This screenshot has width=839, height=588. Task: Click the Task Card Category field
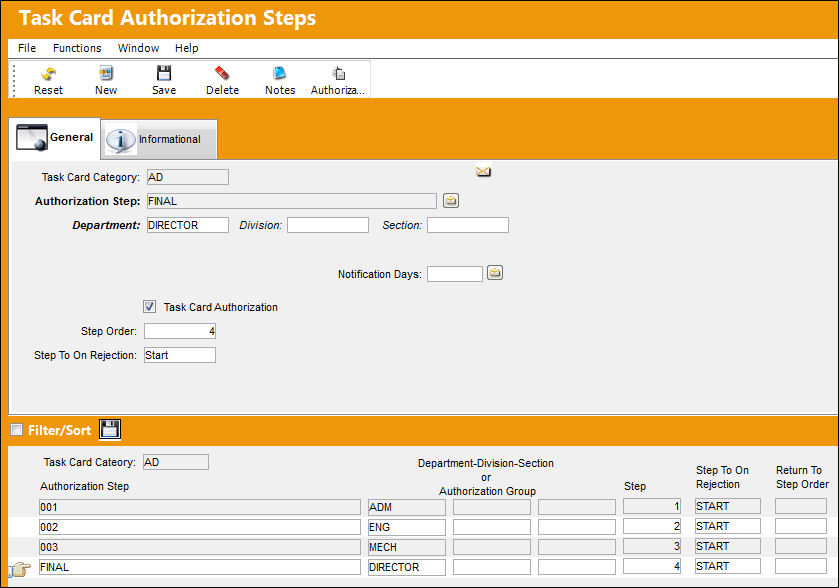tap(188, 177)
